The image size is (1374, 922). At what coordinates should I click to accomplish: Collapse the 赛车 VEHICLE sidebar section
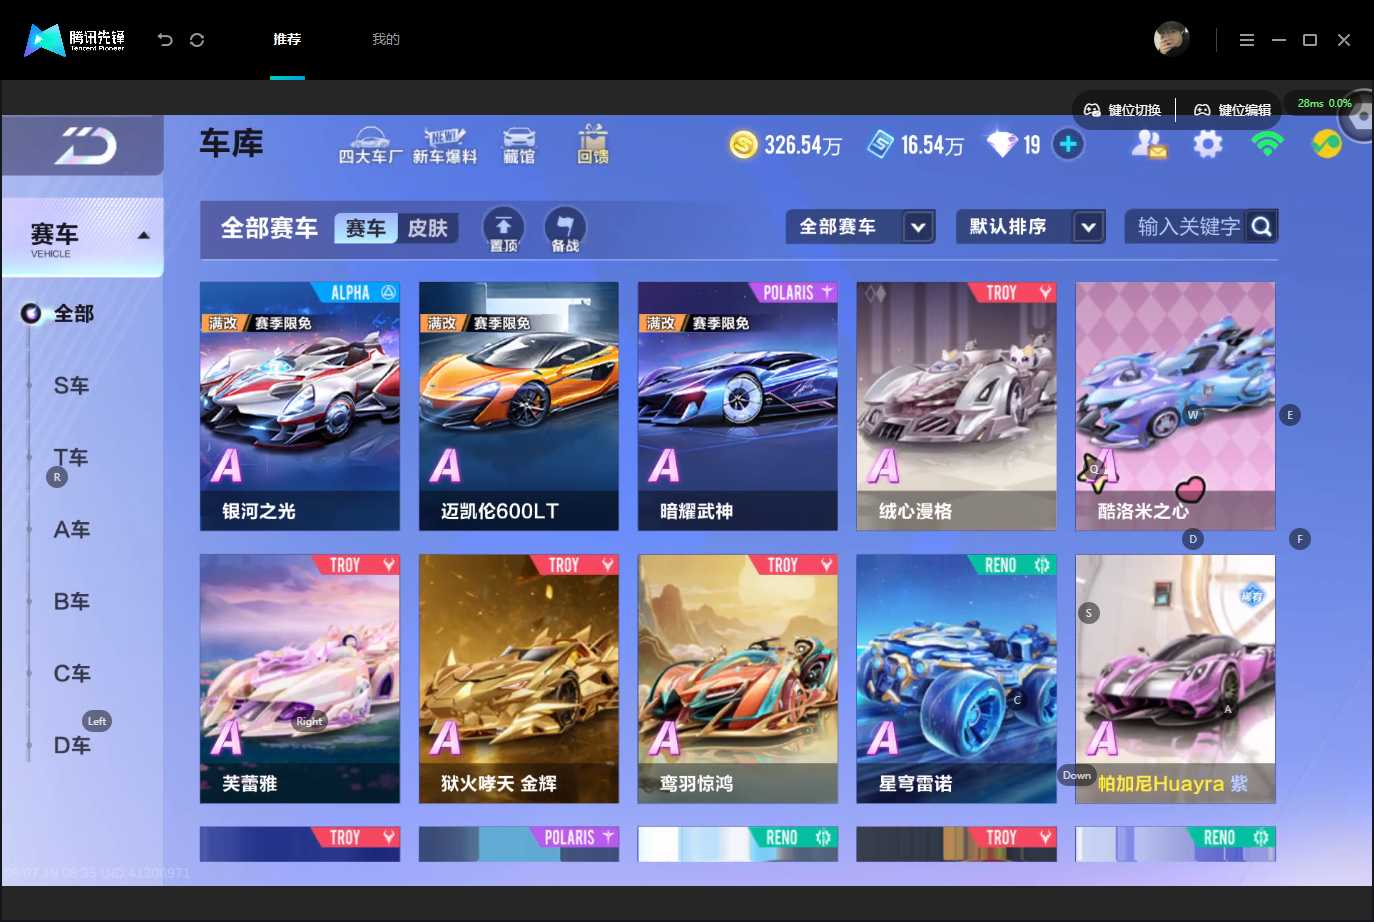(x=144, y=236)
